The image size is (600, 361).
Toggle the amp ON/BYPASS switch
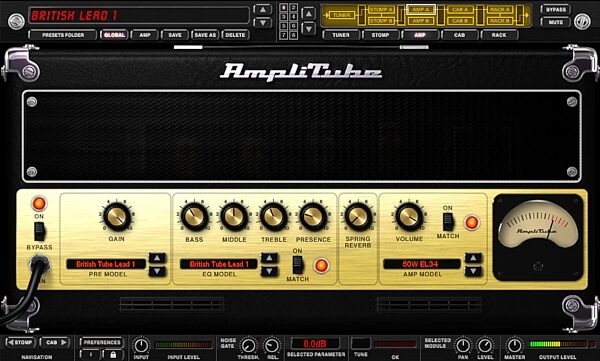(39, 231)
